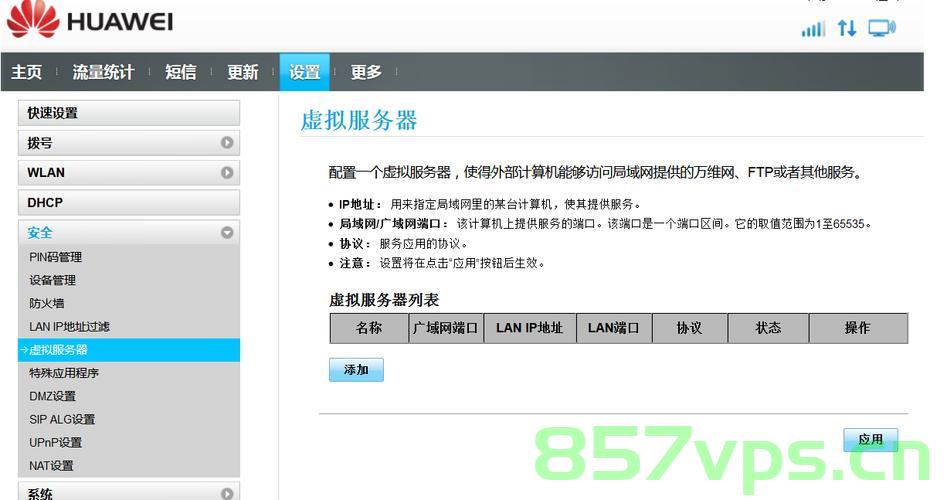Select 虚拟服务器 in sidebar
947x500 pixels.
(129, 350)
